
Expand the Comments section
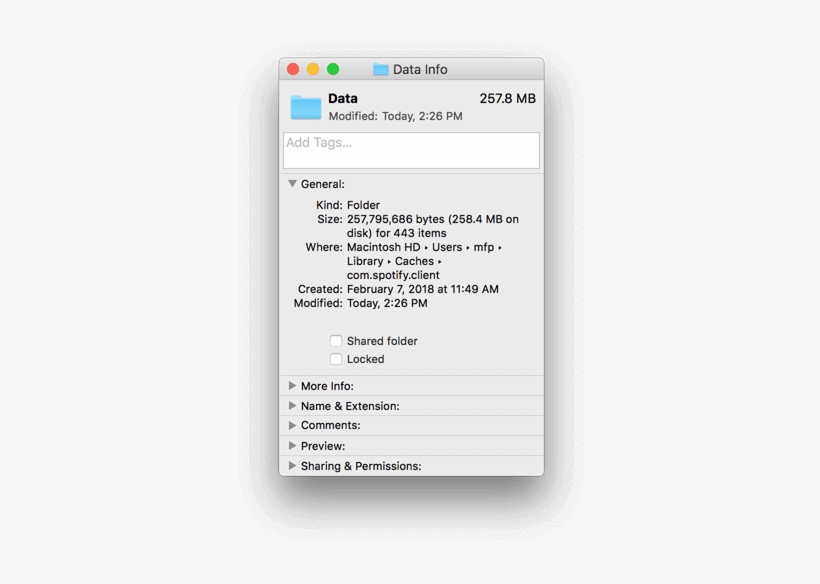[292, 425]
